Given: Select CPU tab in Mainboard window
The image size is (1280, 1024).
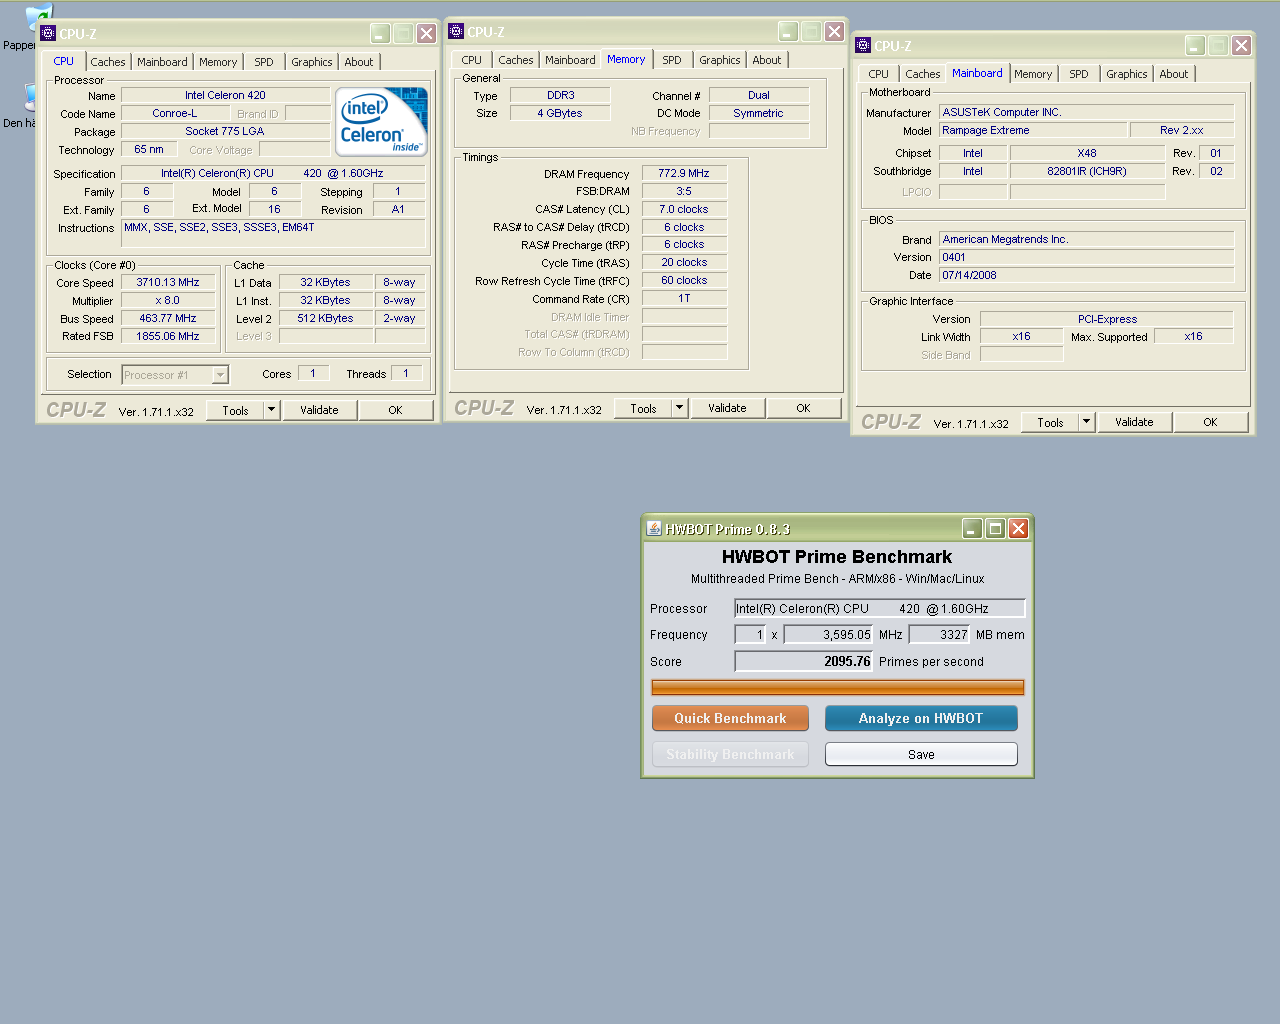Looking at the screenshot, I should (879, 74).
